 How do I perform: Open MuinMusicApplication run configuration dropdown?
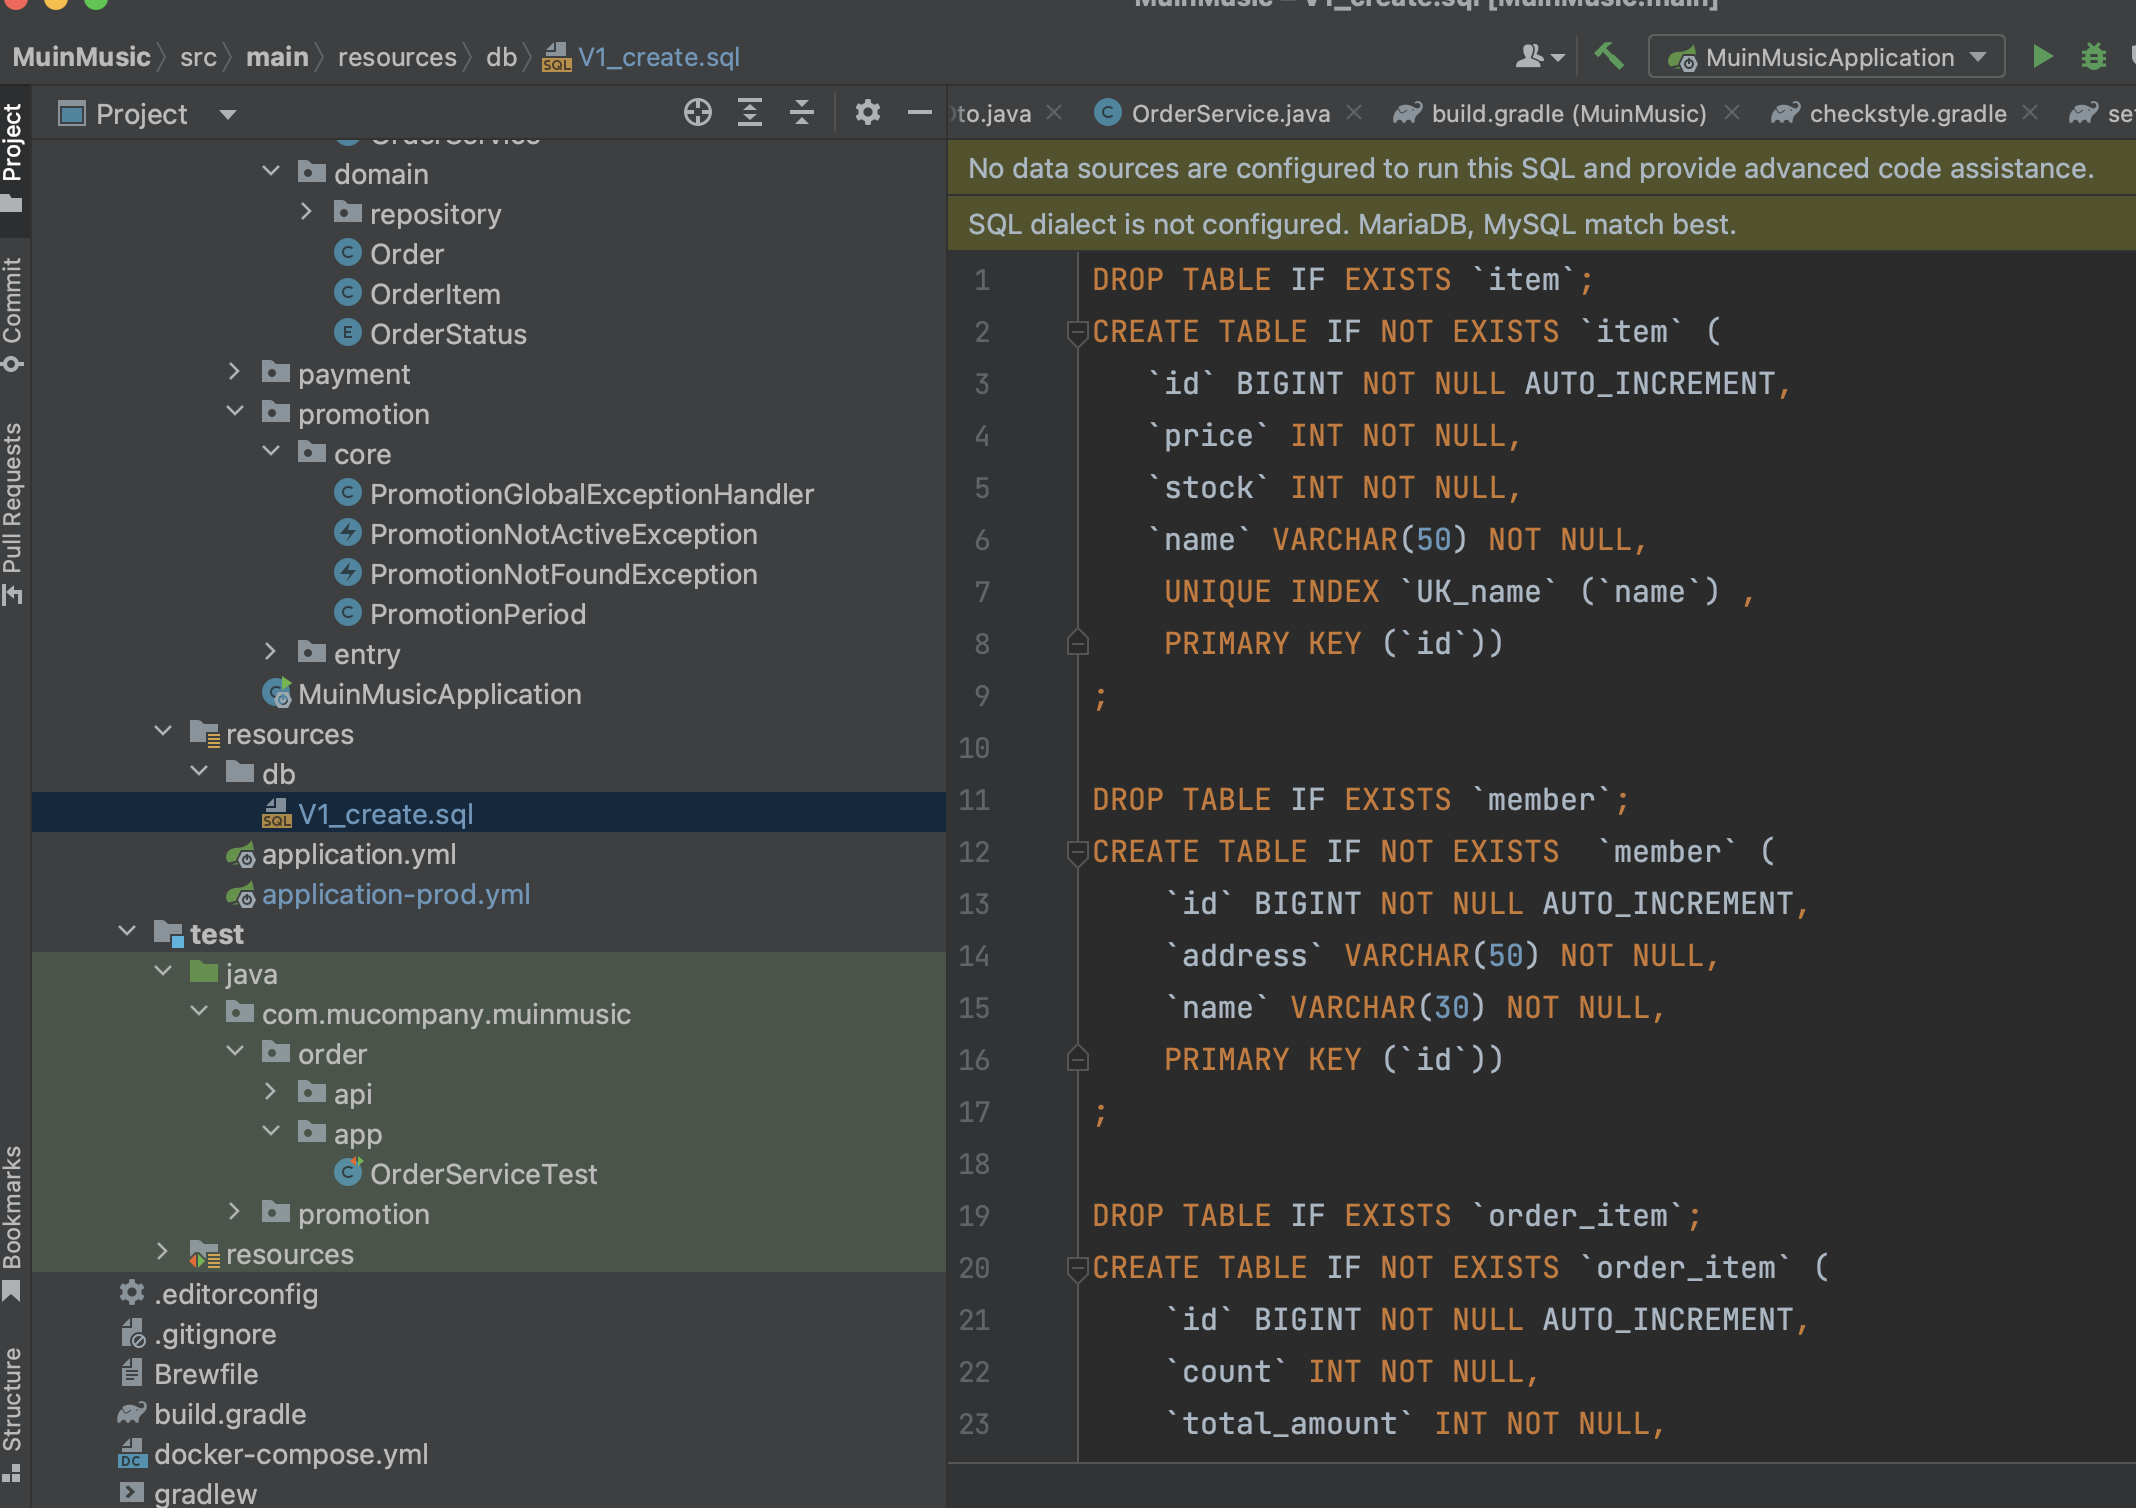[x=1826, y=57]
